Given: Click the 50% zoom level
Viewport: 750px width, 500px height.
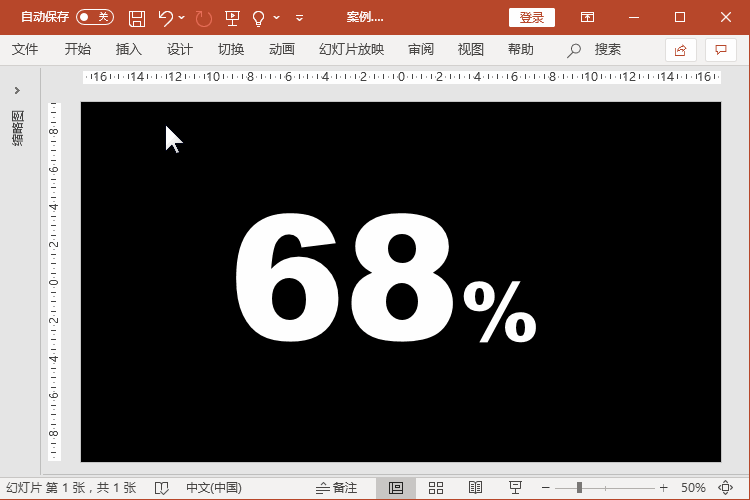Looking at the screenshot, I should tap(693, 488).
